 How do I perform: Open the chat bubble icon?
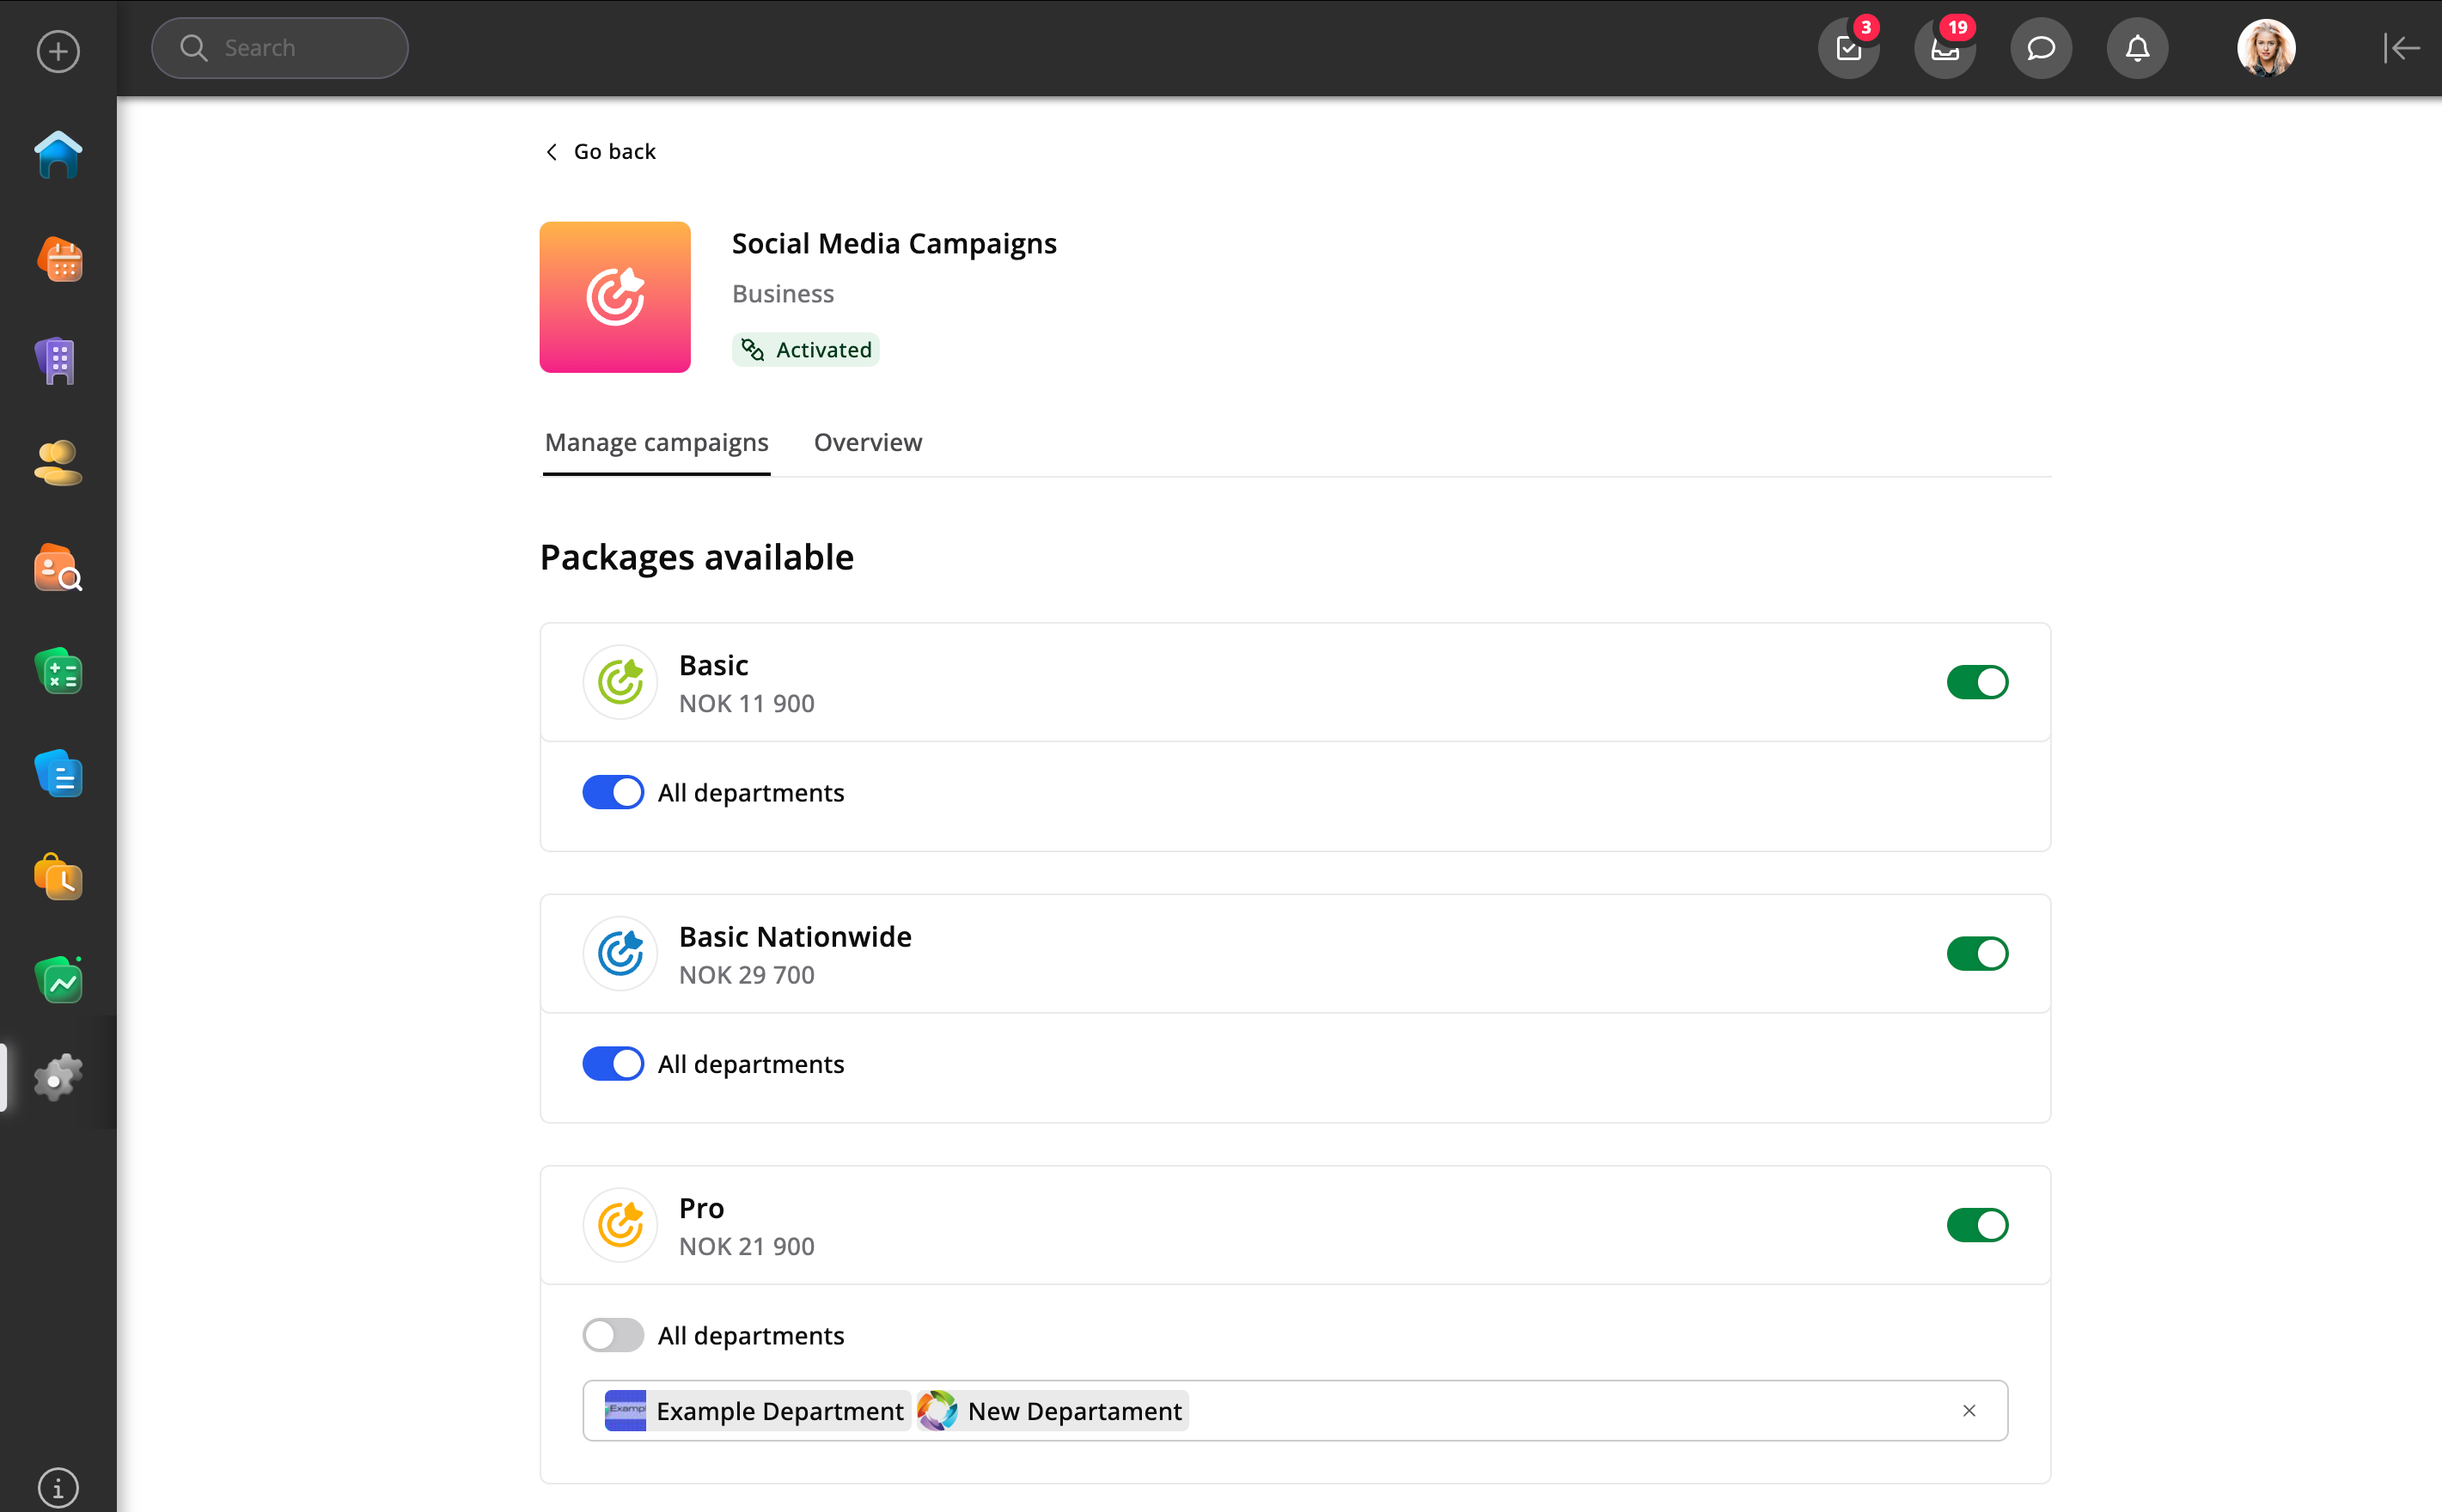pyautogui.click(x=2040, y=48)
